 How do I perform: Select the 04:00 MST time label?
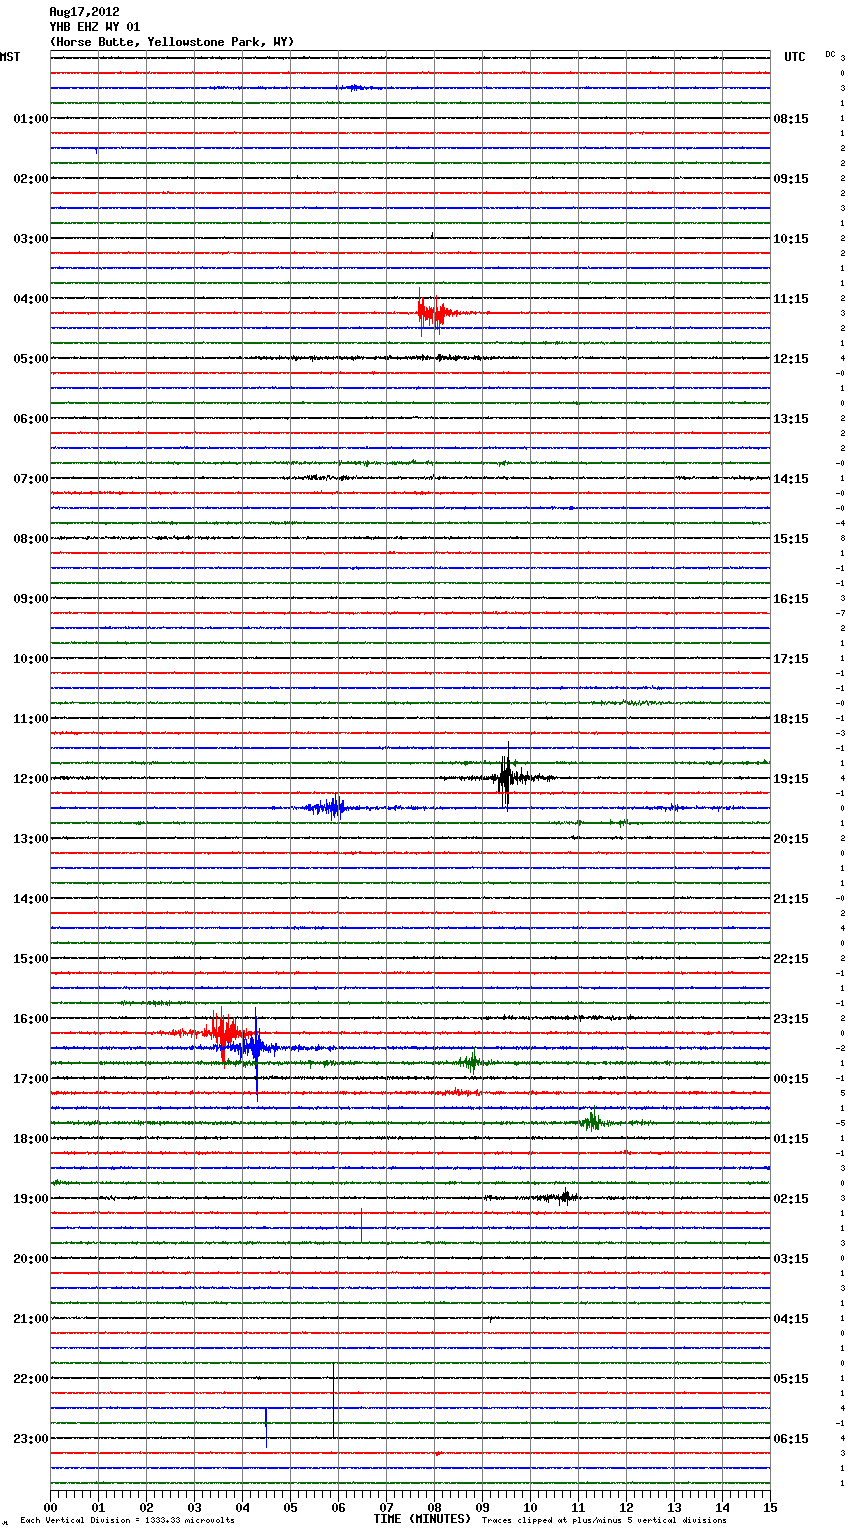point(31,299)
